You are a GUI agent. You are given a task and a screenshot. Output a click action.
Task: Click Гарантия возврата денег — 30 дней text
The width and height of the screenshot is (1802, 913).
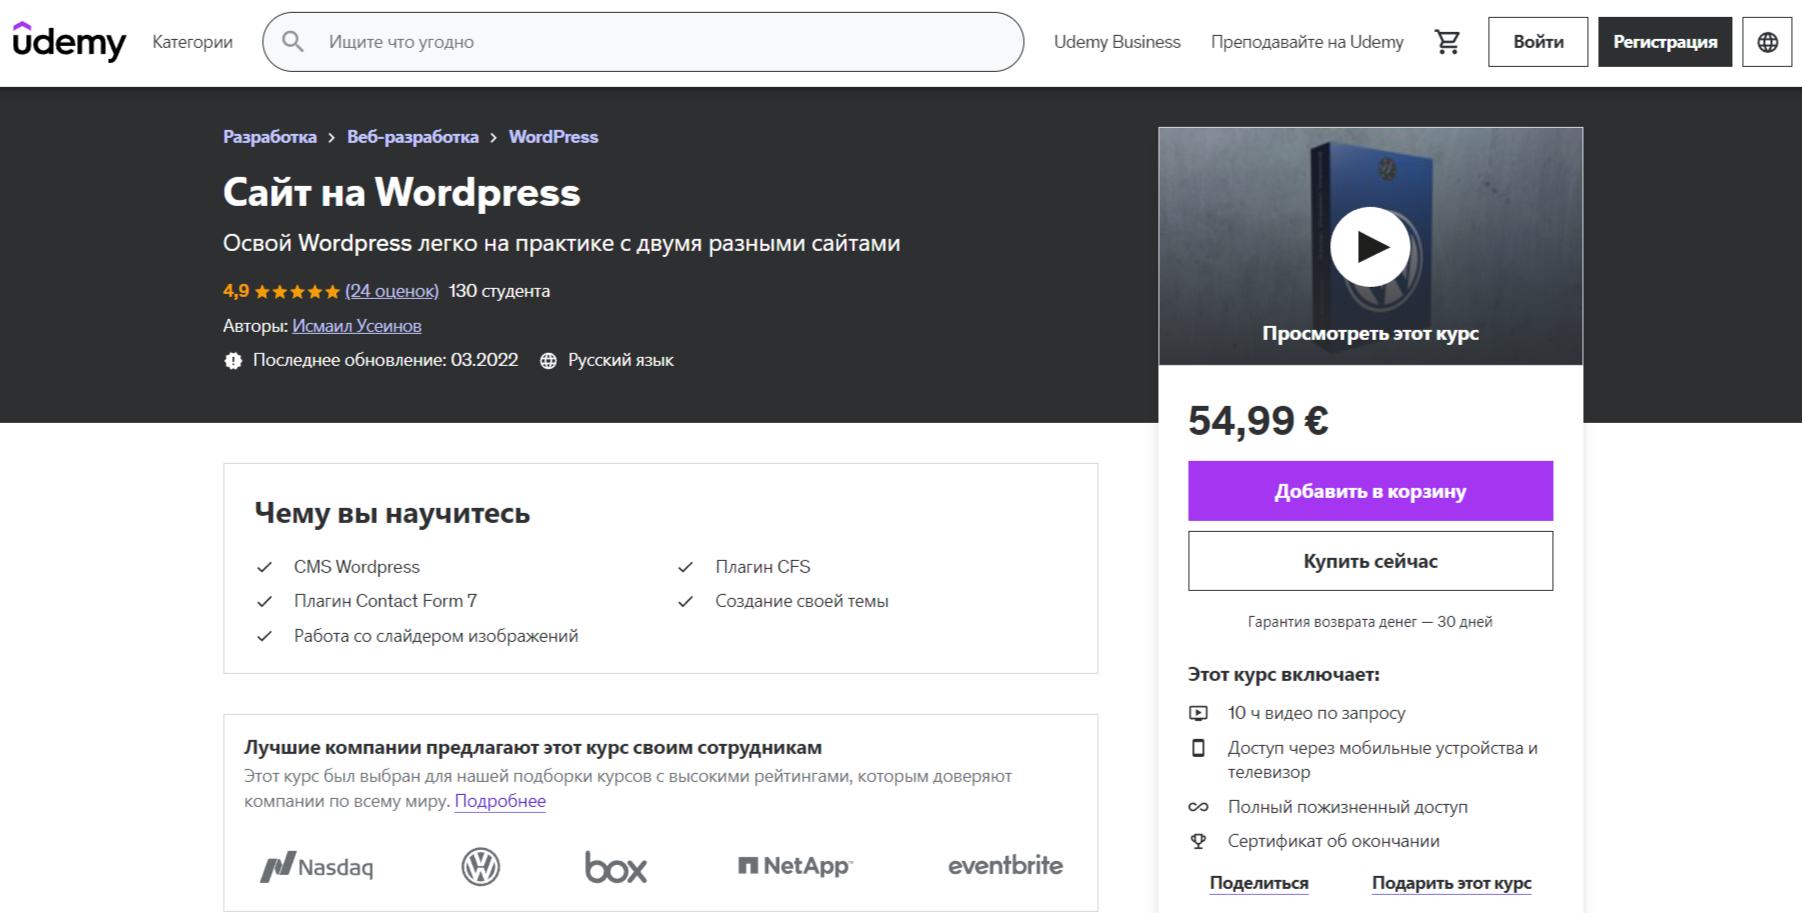click(x=1370, y=622)
